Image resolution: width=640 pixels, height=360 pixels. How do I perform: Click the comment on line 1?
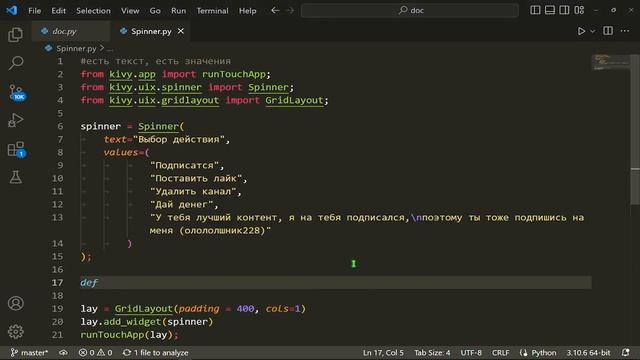tap(156, 61)
